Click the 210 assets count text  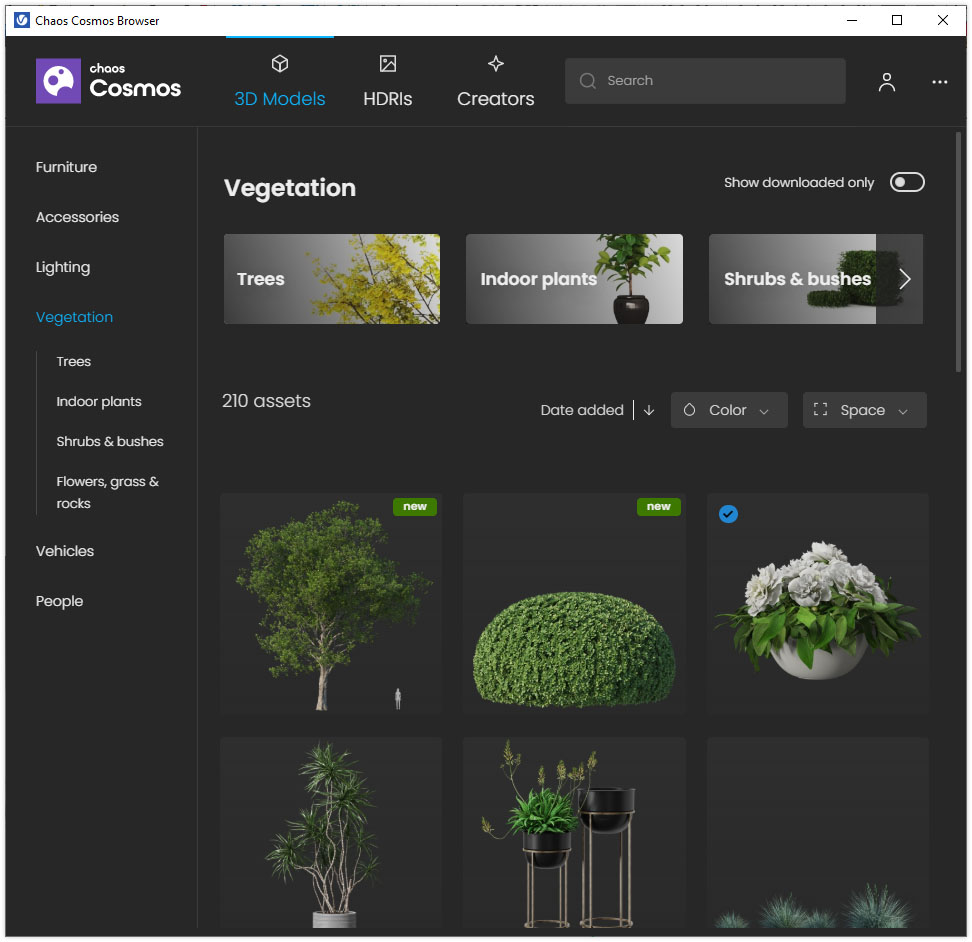point(267,401)
